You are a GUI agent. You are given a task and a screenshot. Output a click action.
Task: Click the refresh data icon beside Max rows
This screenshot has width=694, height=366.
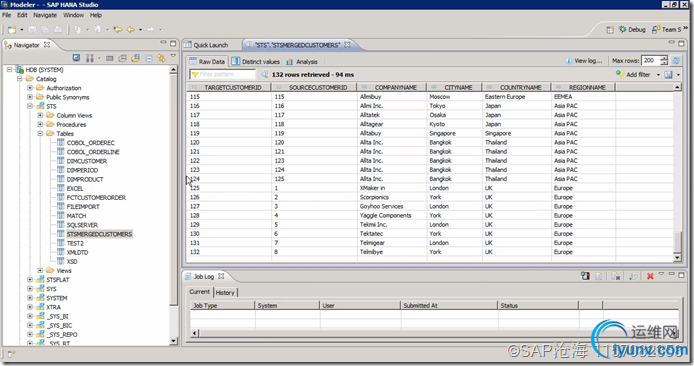676,61
